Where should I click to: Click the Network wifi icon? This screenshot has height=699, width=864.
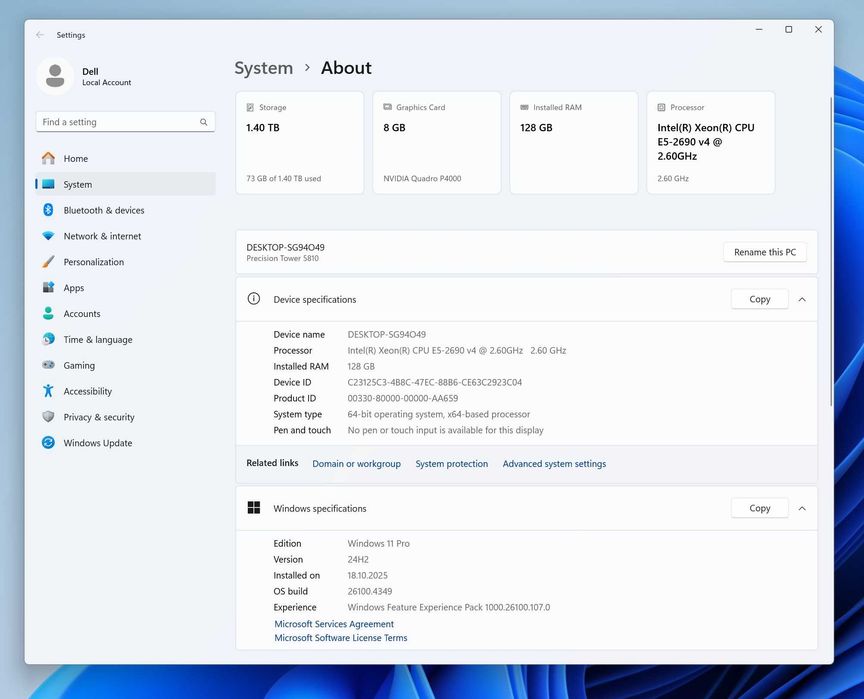(x=48, y=236)
